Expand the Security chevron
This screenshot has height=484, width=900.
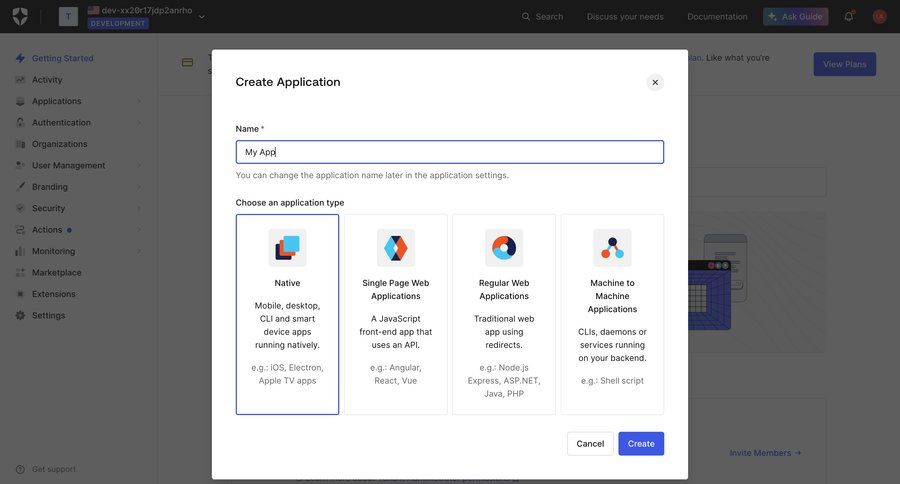(x=139, y=208)
